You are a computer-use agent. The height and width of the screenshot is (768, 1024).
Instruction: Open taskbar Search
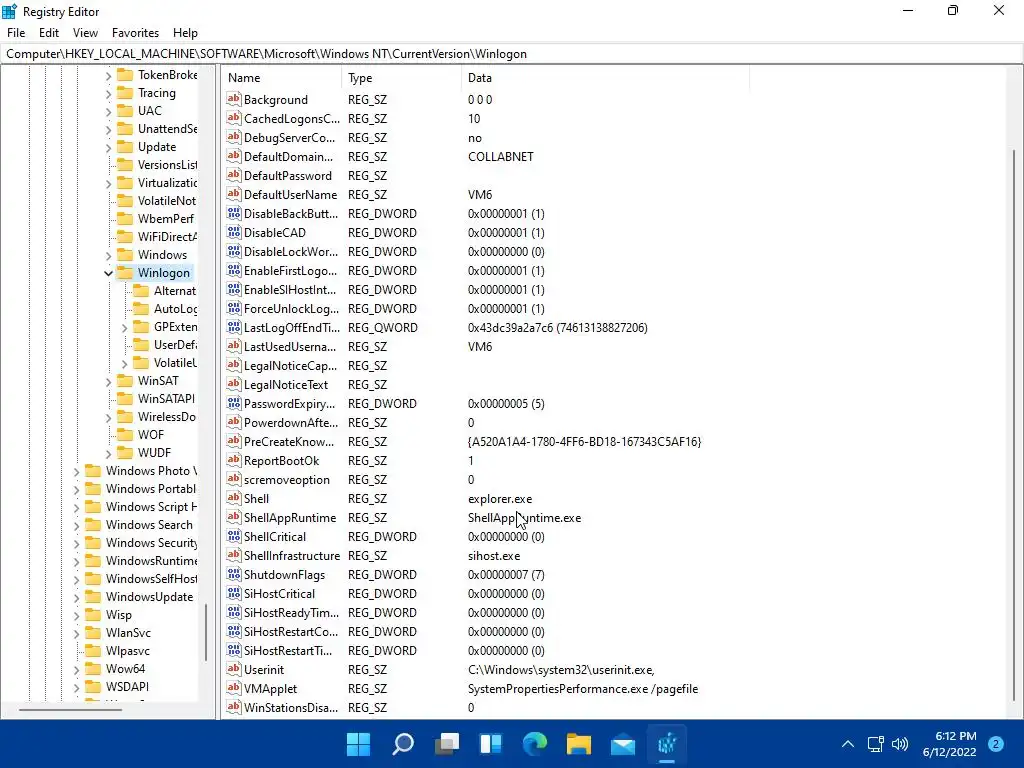point(402,744)
